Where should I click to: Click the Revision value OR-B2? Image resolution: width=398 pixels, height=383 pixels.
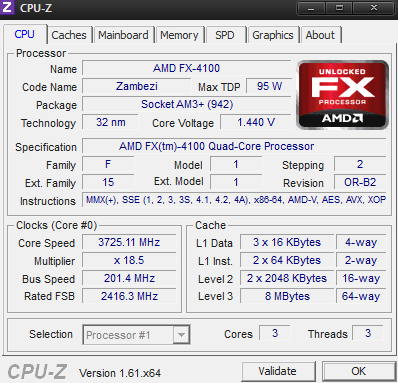point(360,182)
